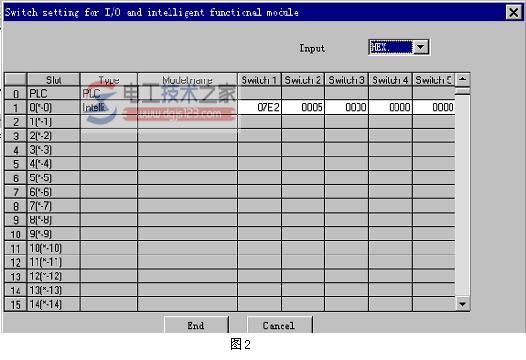Select the PLC slot cell
Screen dimensions: 526x360
(53, 93)
